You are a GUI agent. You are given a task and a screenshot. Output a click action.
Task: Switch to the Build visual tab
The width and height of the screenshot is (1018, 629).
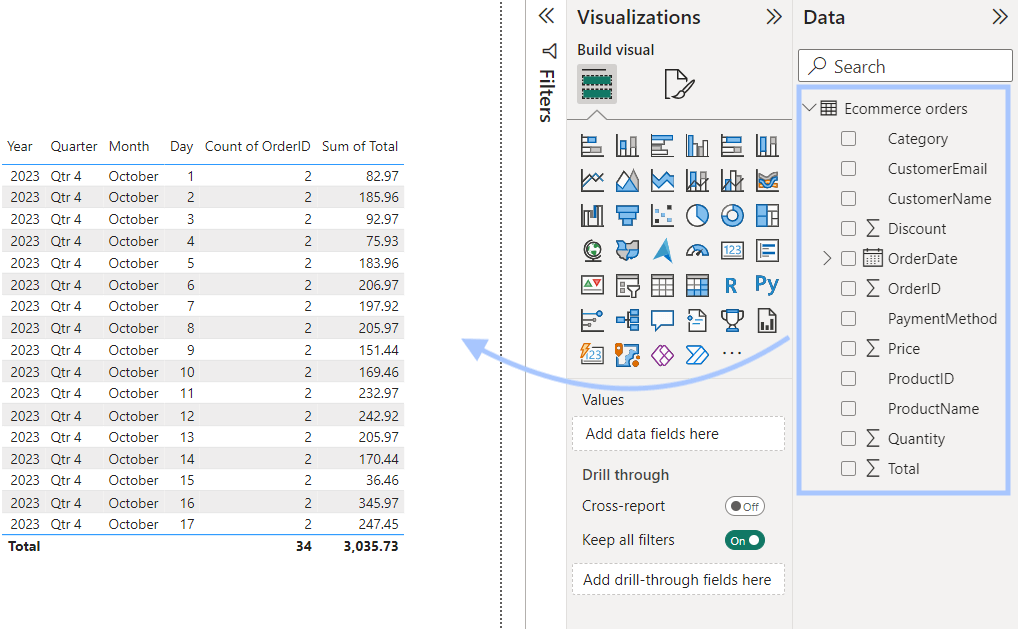(x=597, y=84)
